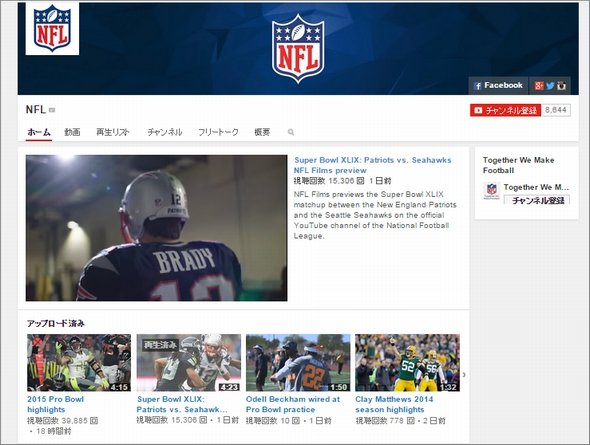This screenshot has width=590, height=445.
Task: Open the Google+ icon in banner
Action: [x=539, y=86]
